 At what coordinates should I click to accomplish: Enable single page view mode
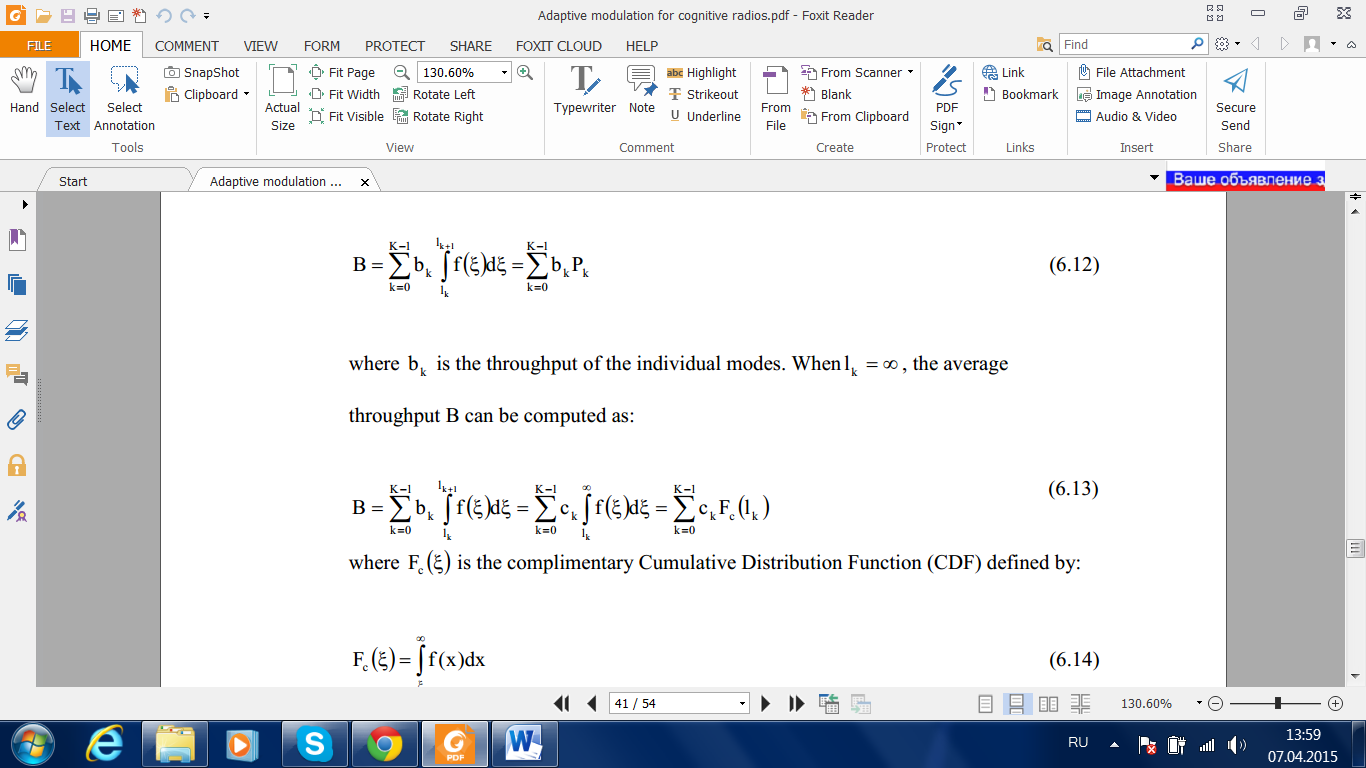point(986,704)
